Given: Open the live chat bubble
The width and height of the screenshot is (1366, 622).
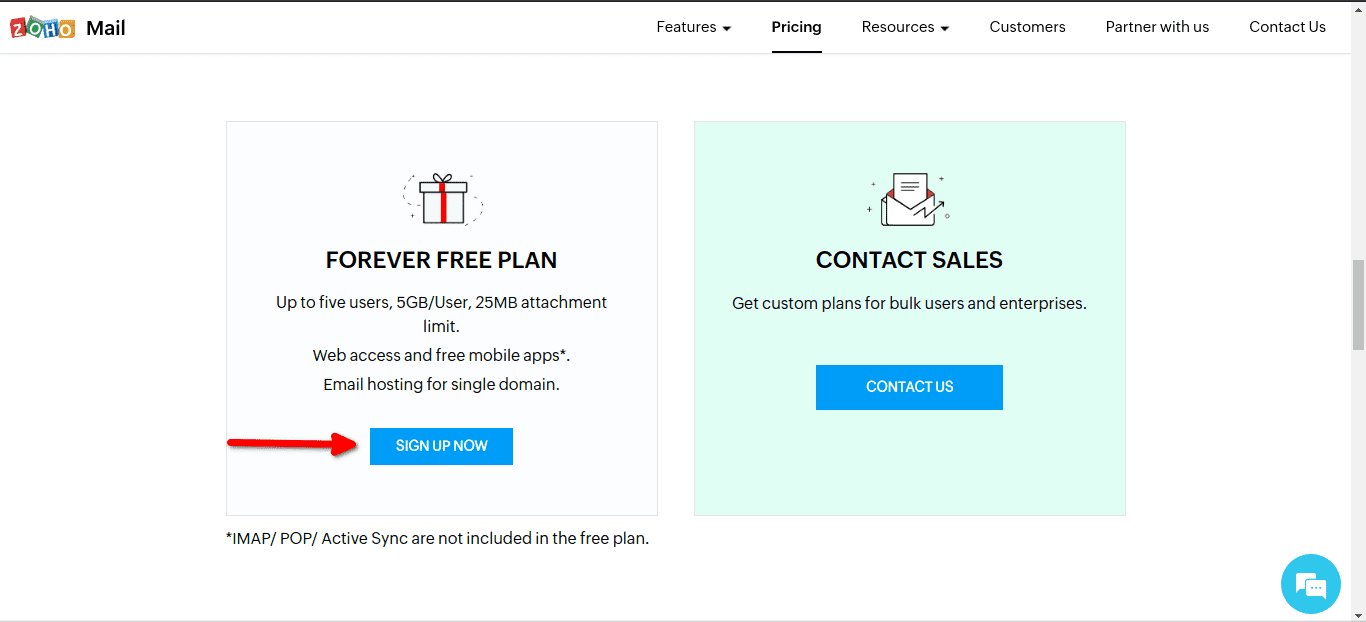Looking at the screenshot, I should click(1310, 584).
